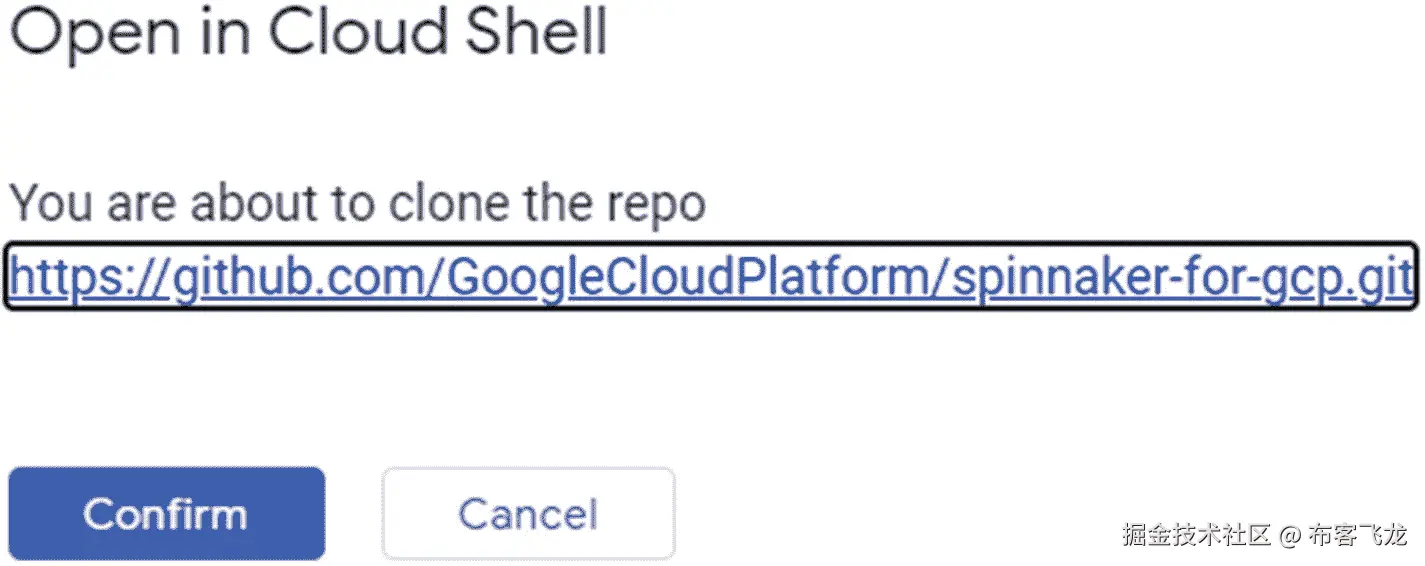Click the 'Open in Cloud Shell' heading
Screen dimensions: 1425x566
click(x=308, y=32)
